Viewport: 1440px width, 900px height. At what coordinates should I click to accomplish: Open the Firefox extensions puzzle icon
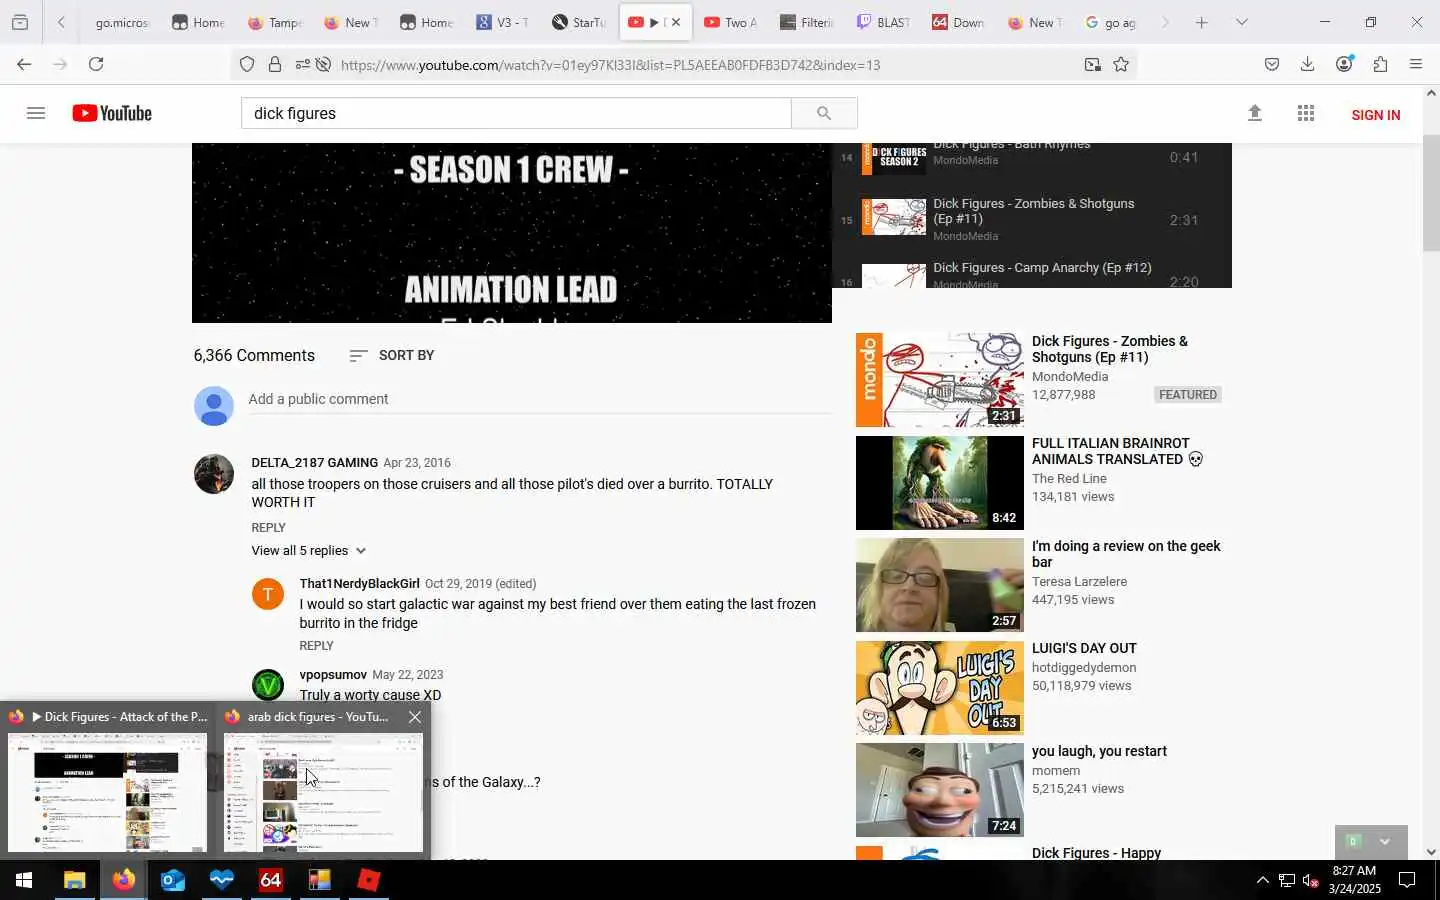[1380, 65]
